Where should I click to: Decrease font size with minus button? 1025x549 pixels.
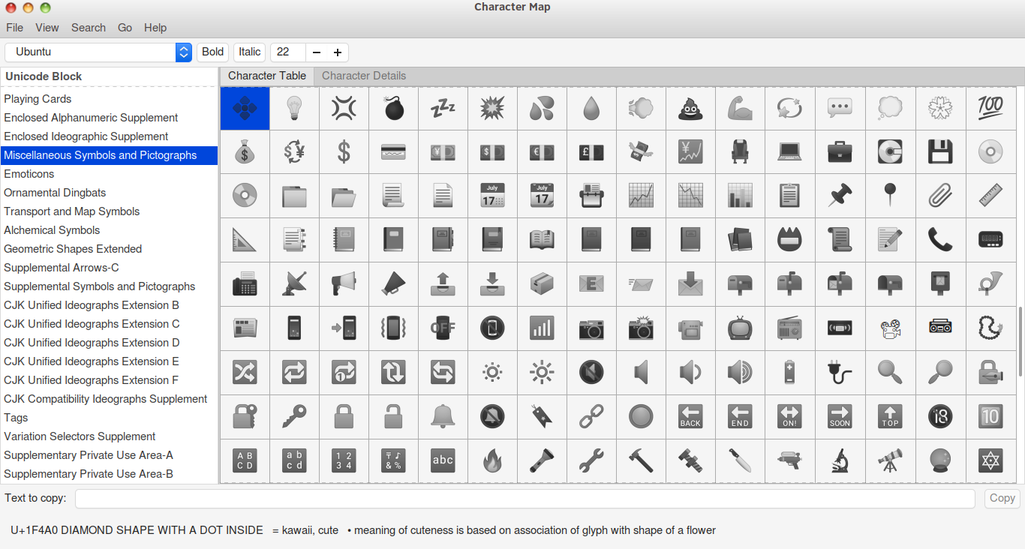pos(316,52)
